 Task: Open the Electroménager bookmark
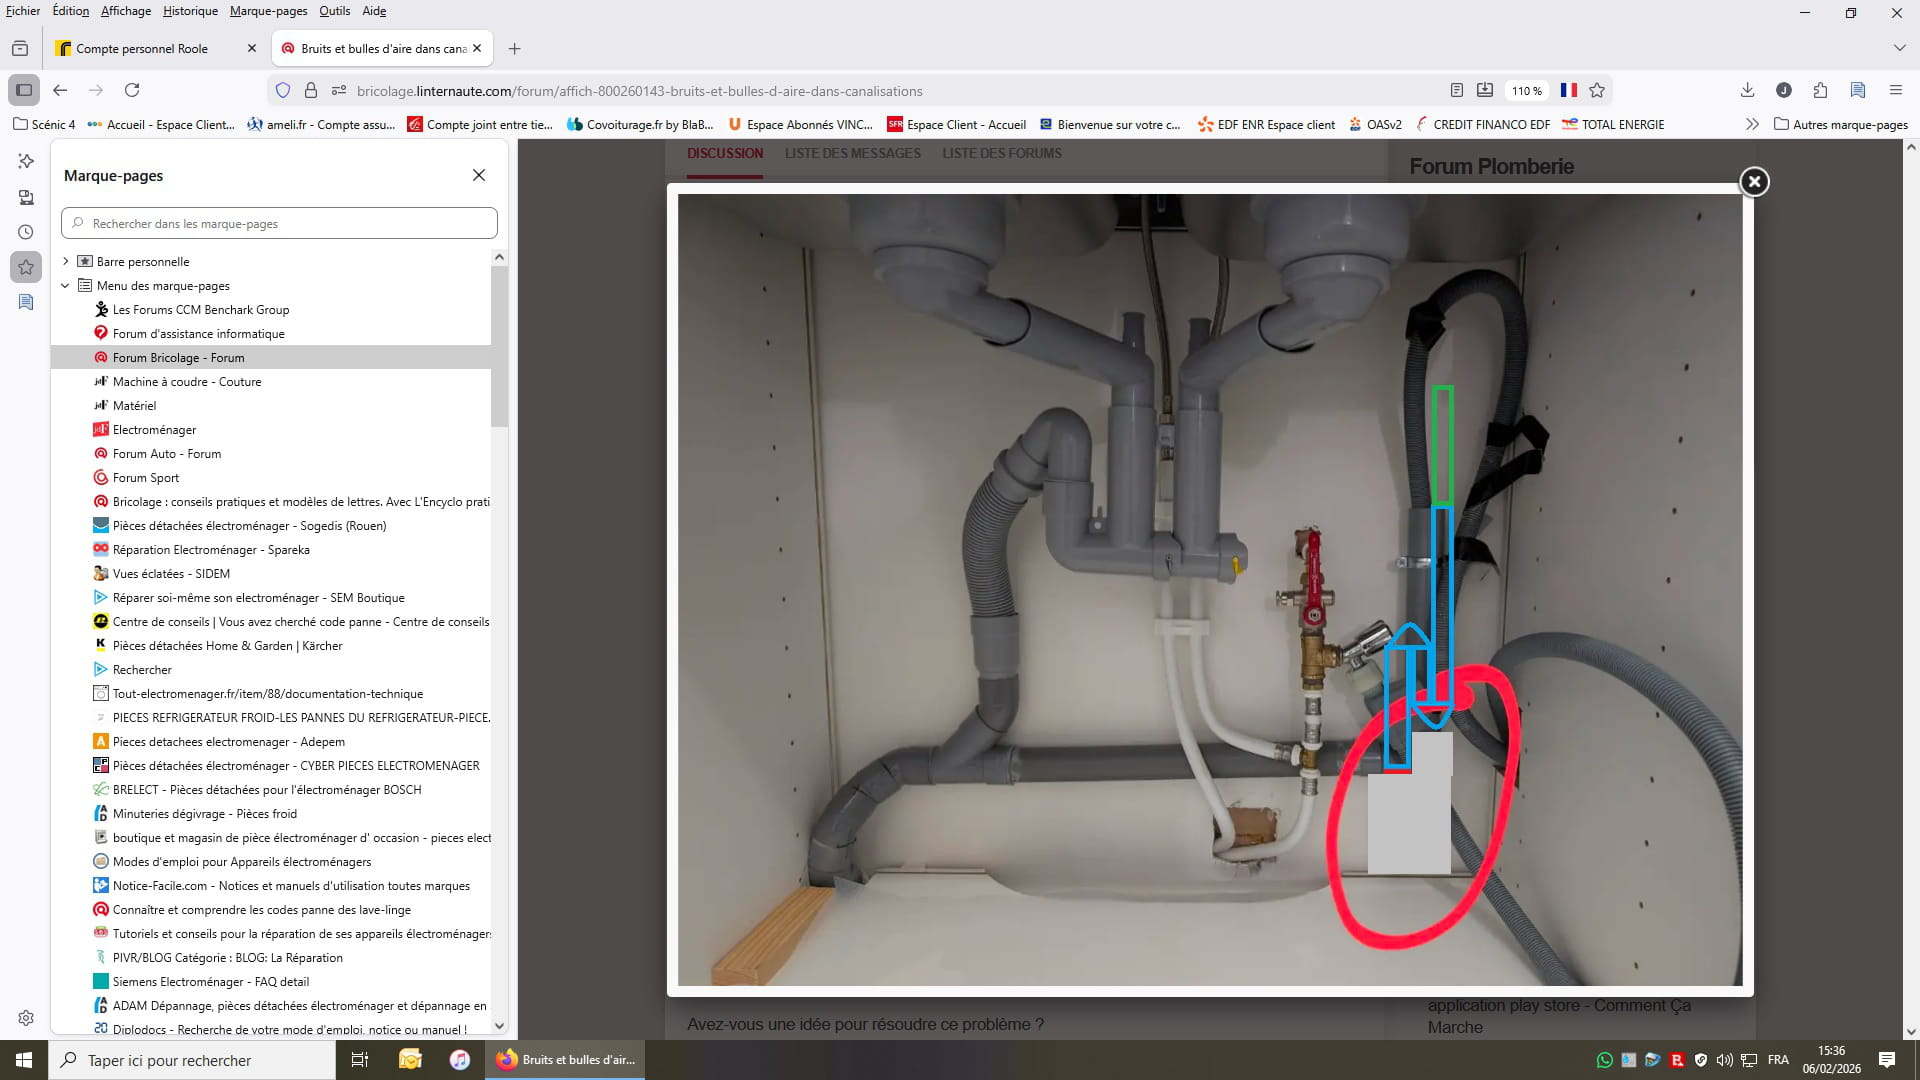click(154, 429)
